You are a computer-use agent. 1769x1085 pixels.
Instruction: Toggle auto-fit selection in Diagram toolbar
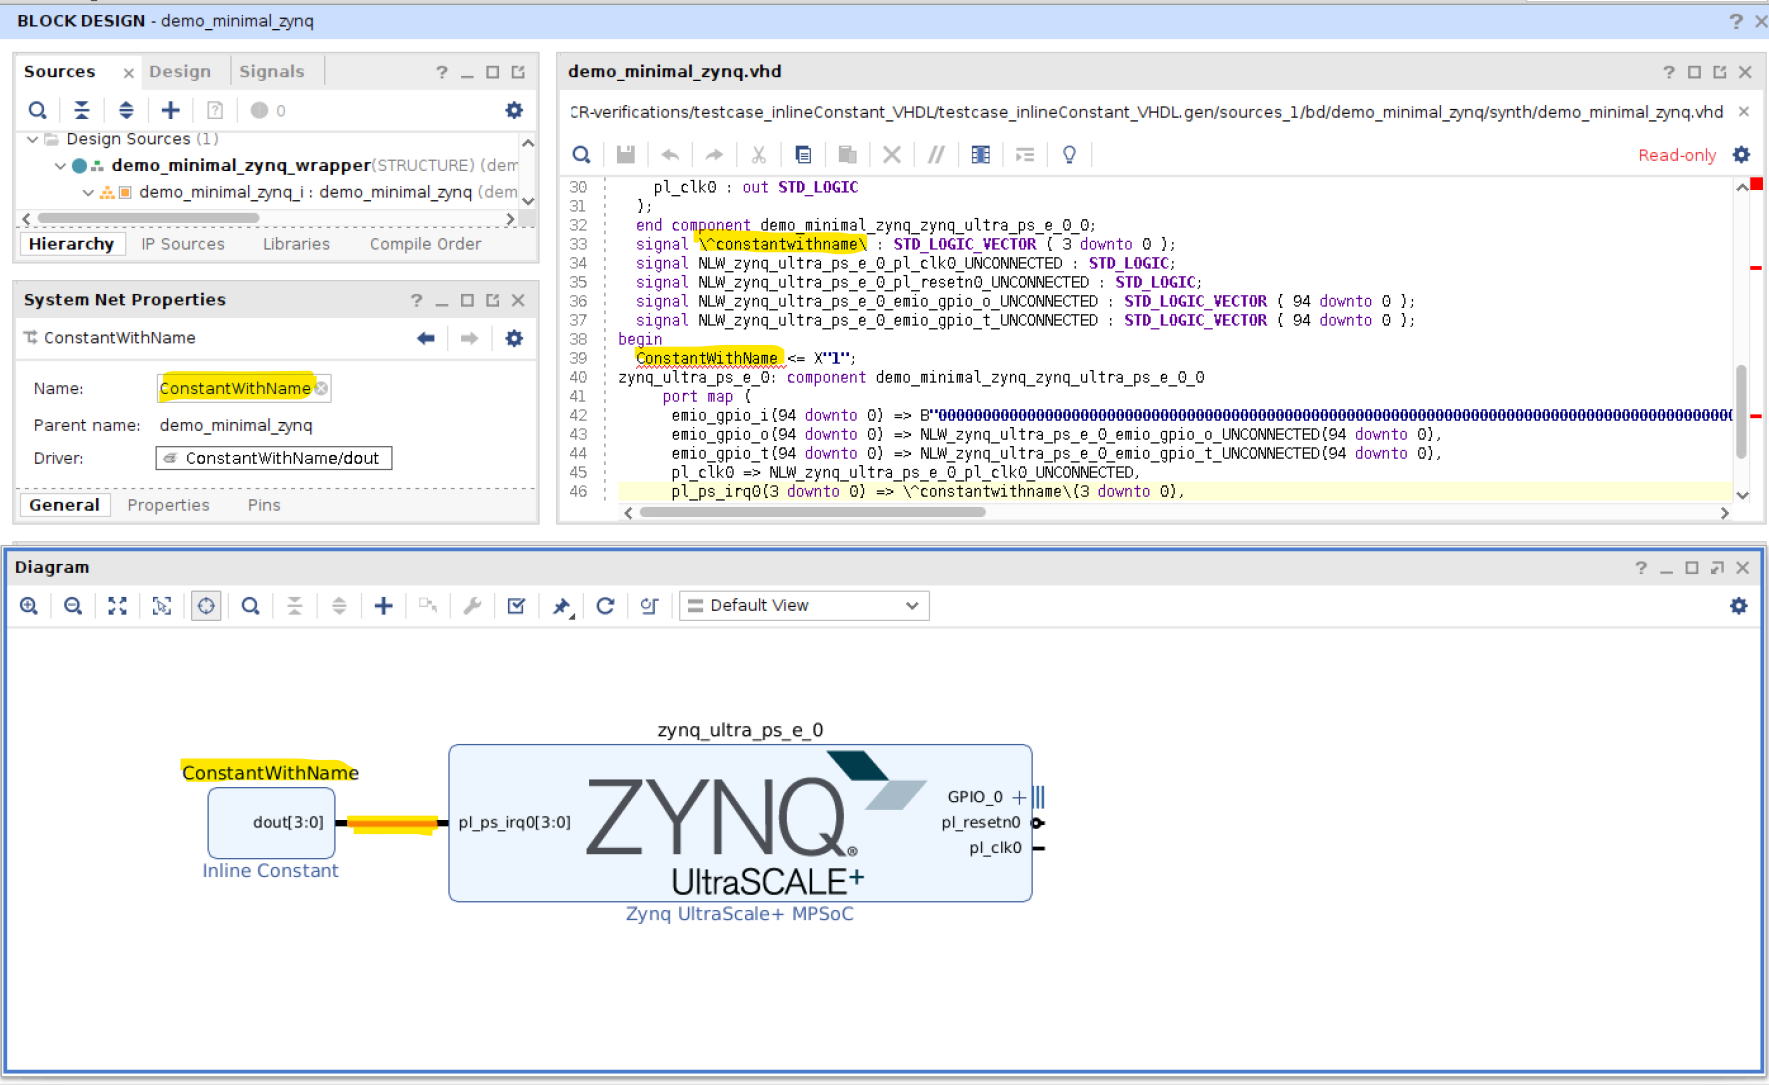click(206, 606)
